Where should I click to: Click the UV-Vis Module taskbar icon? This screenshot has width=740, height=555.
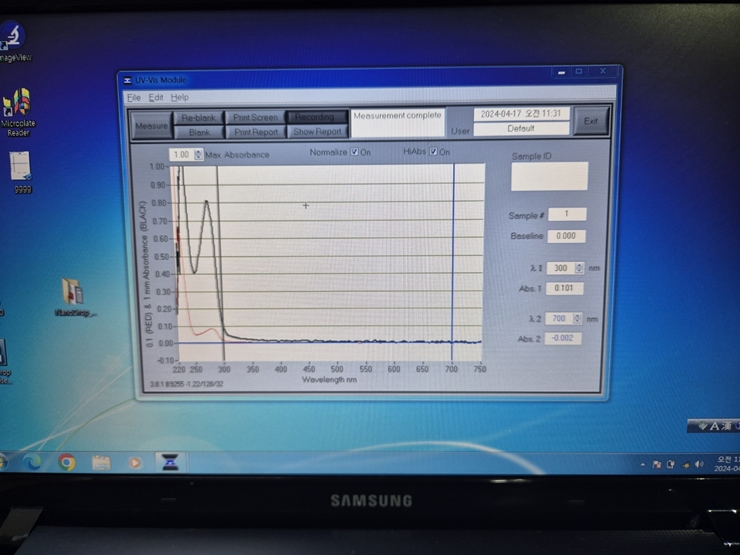coord(169,462)
